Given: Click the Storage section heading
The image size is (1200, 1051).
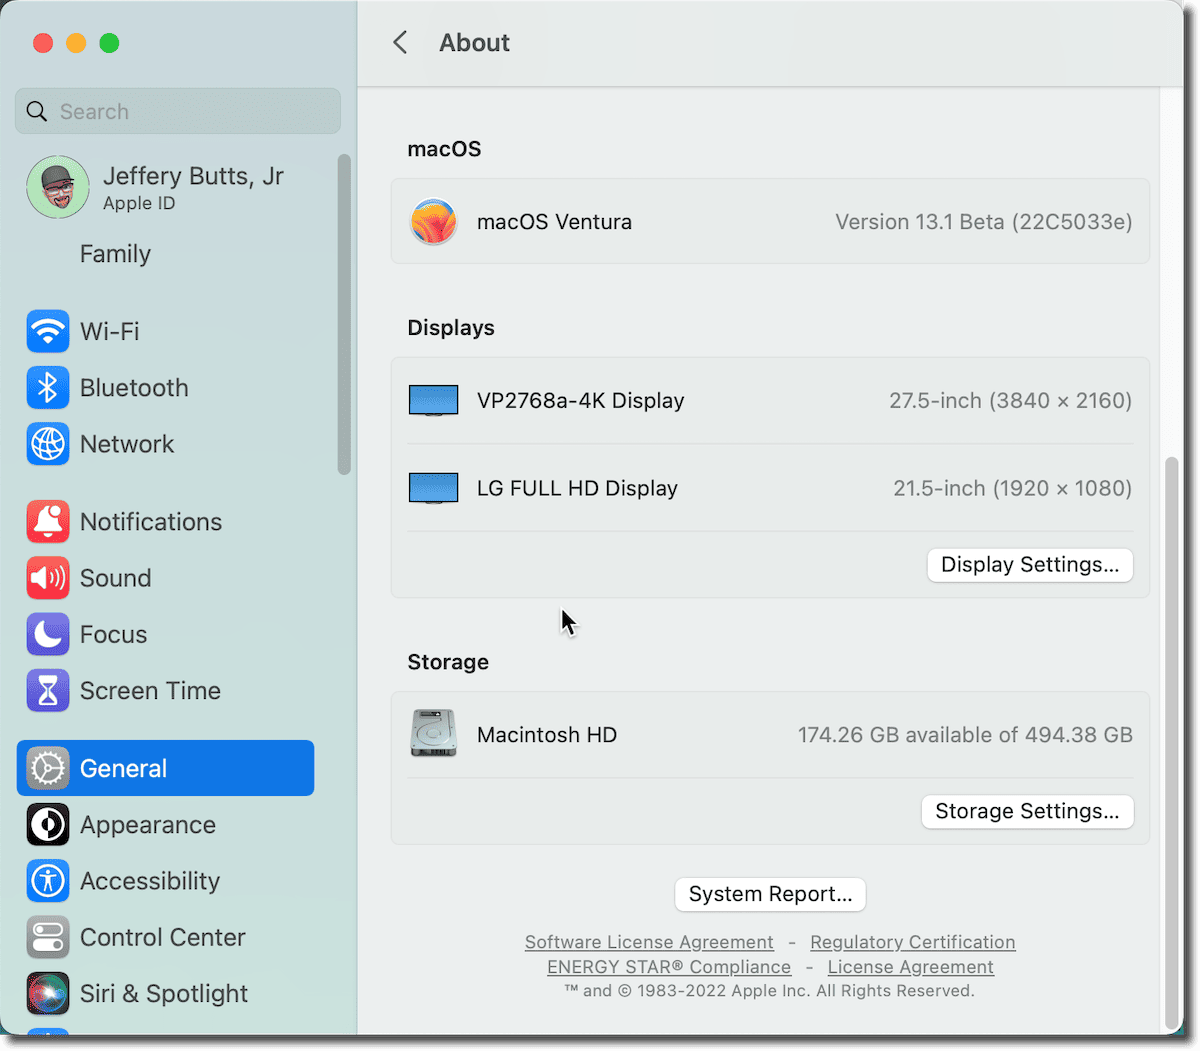Looking at the screenshot, I should click(448, 662).
